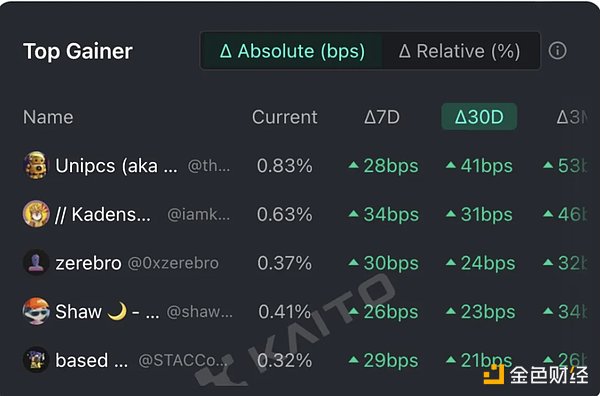Open the @0xzerebro handle link
This screenshot has width=600, height=396.
(x=173, y=263)
